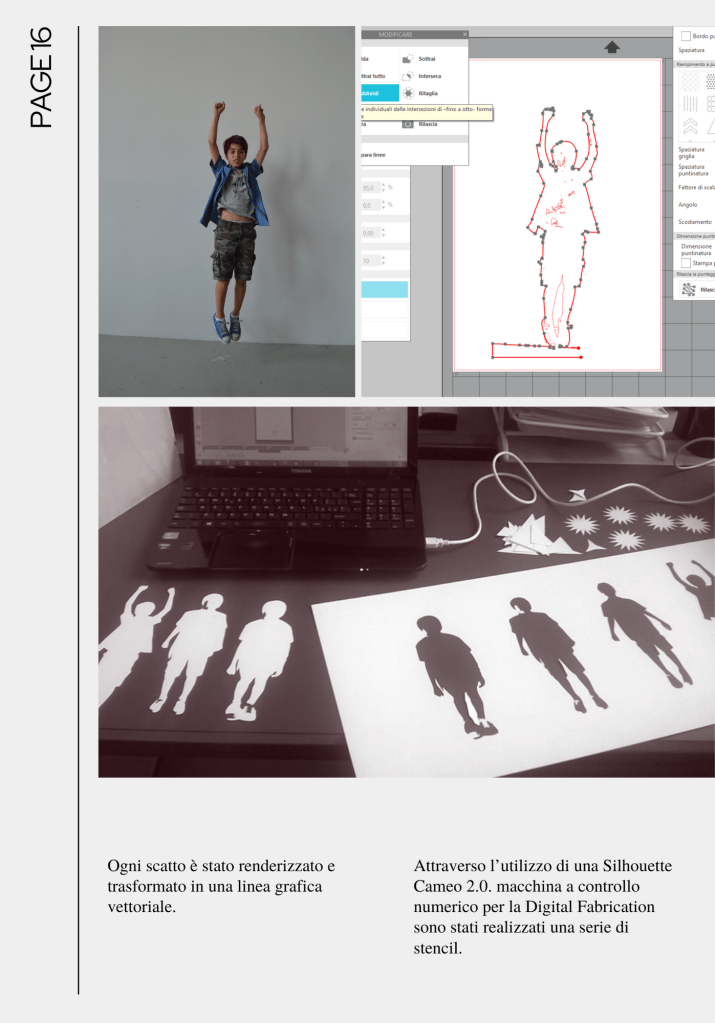Click the Sottrai (subtract) shape icon

[x=409, y=59]
